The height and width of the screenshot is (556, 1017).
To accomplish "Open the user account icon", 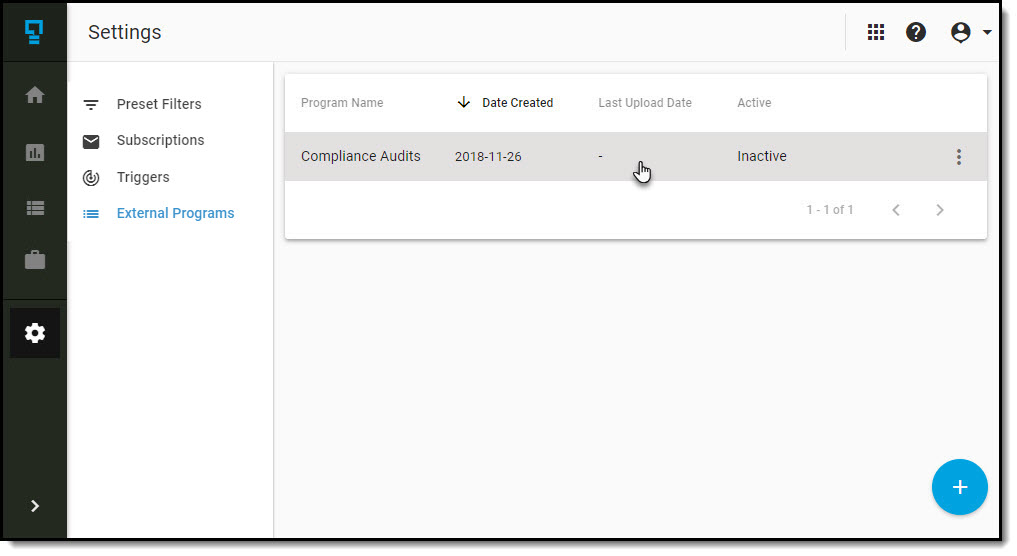I will click(960, 32).
